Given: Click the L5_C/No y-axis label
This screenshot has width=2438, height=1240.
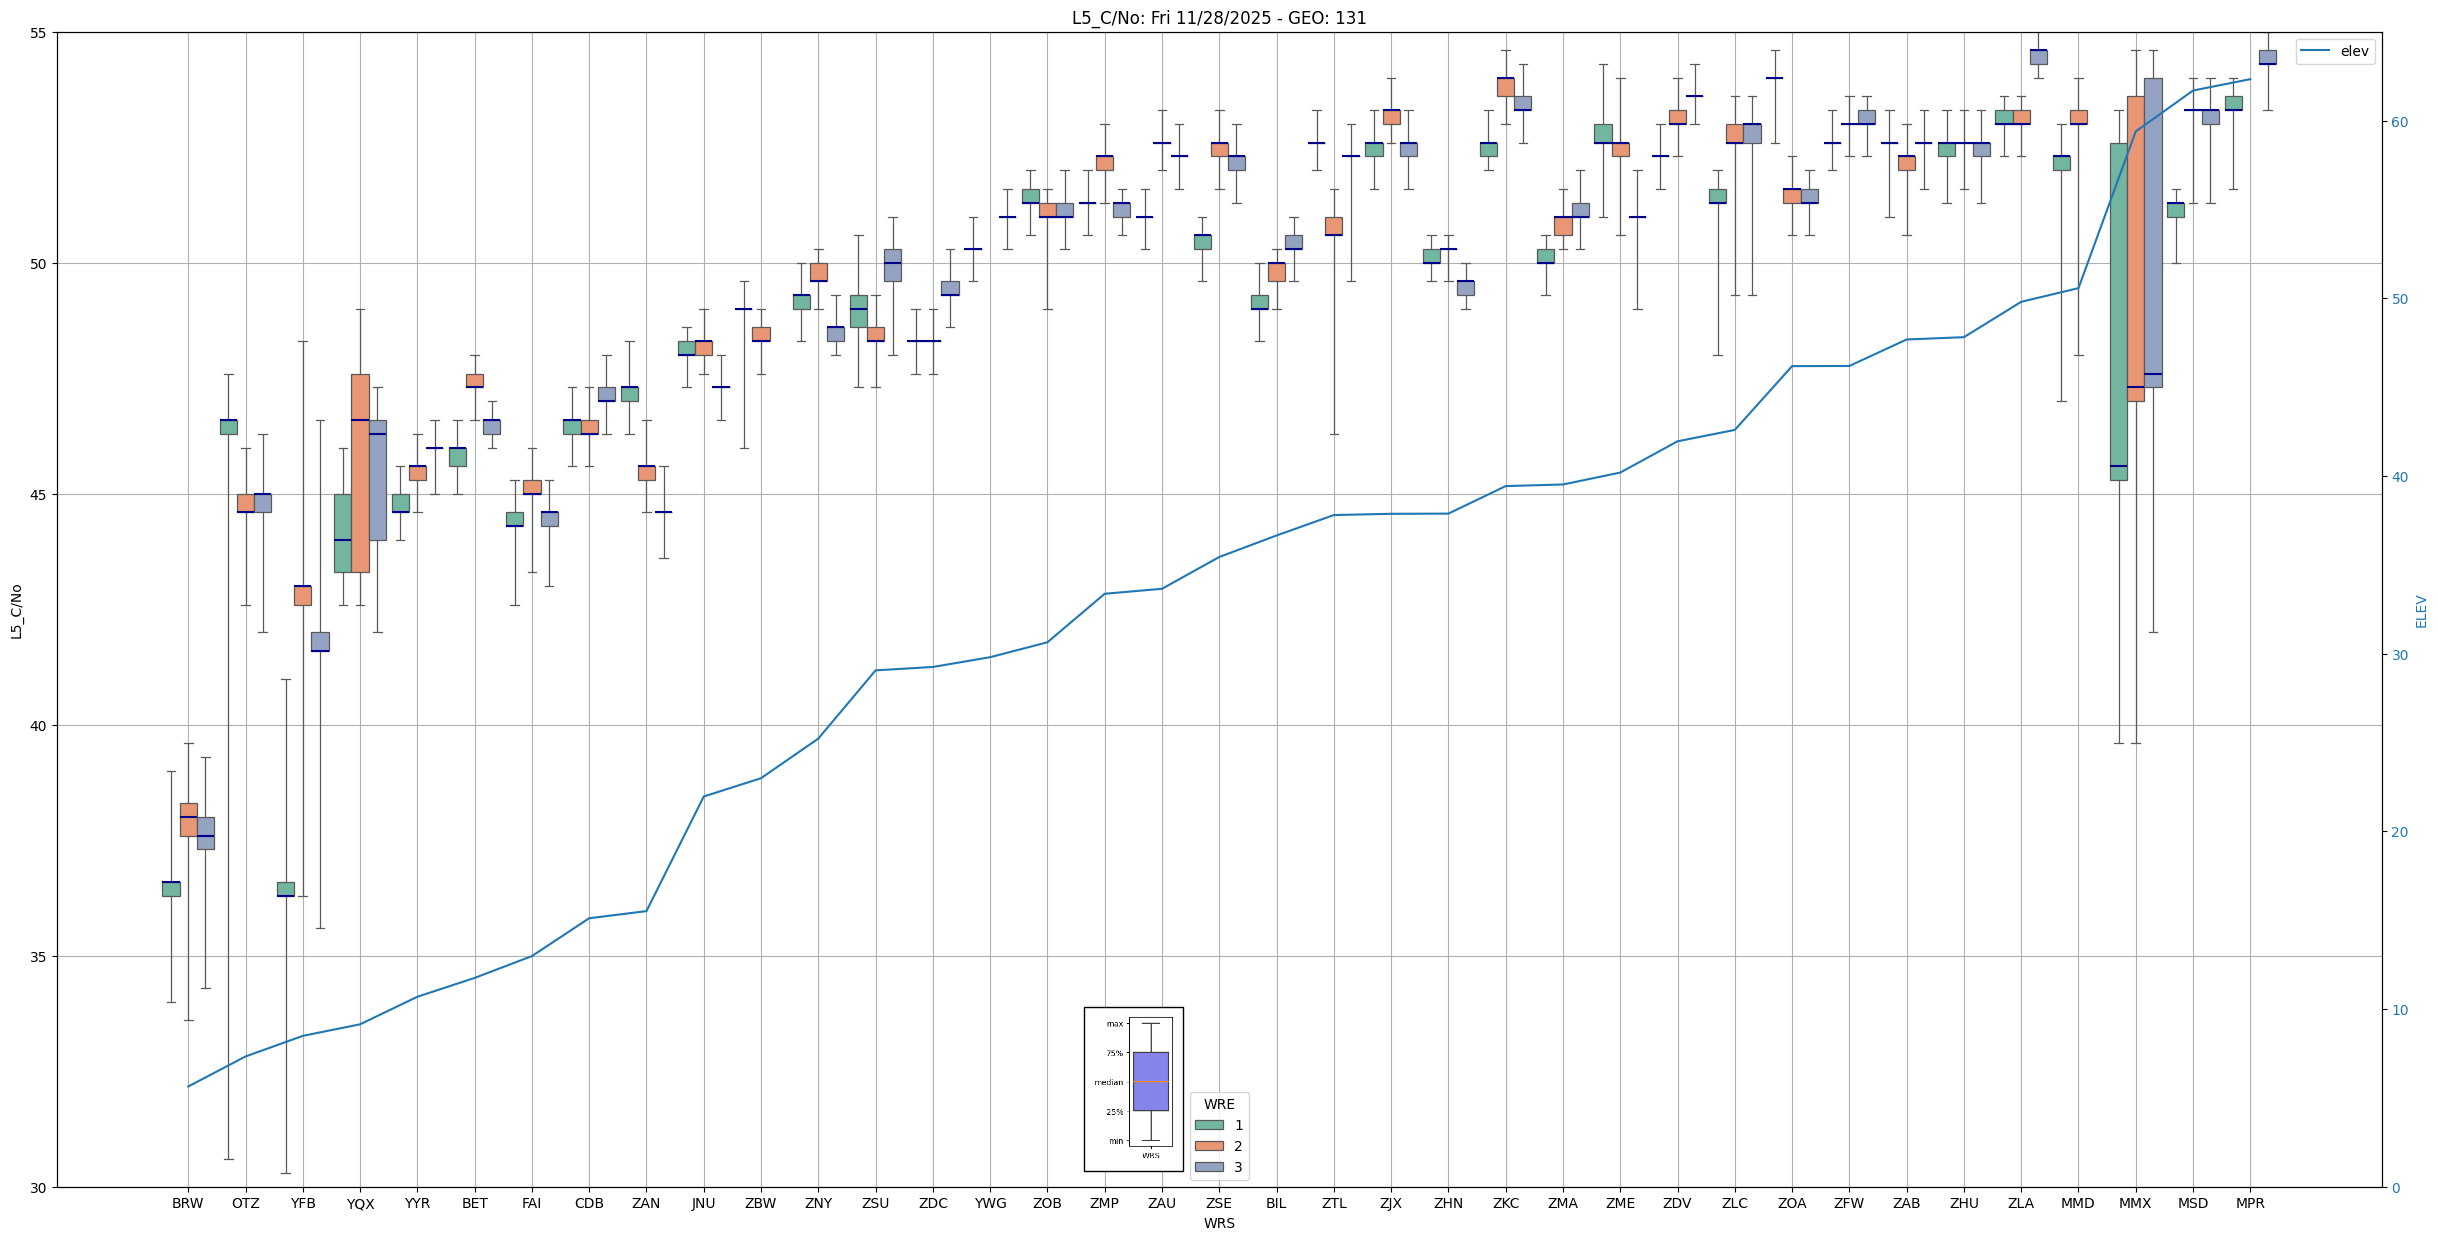Looking at the screenshot, I should [x=15, y=611].
